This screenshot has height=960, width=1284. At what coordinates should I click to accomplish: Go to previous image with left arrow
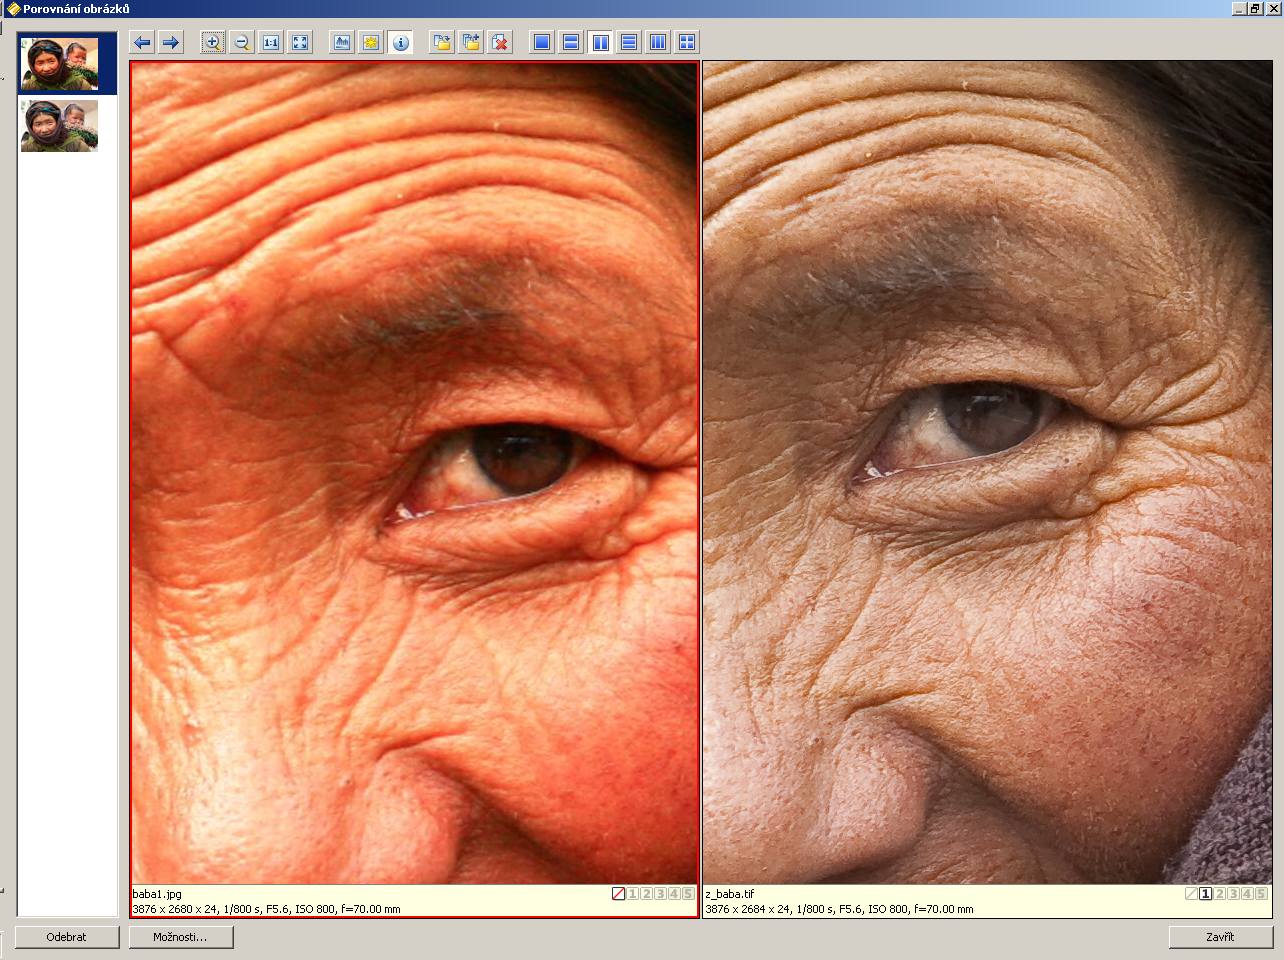pyautogui.click(x=142, y=42)
